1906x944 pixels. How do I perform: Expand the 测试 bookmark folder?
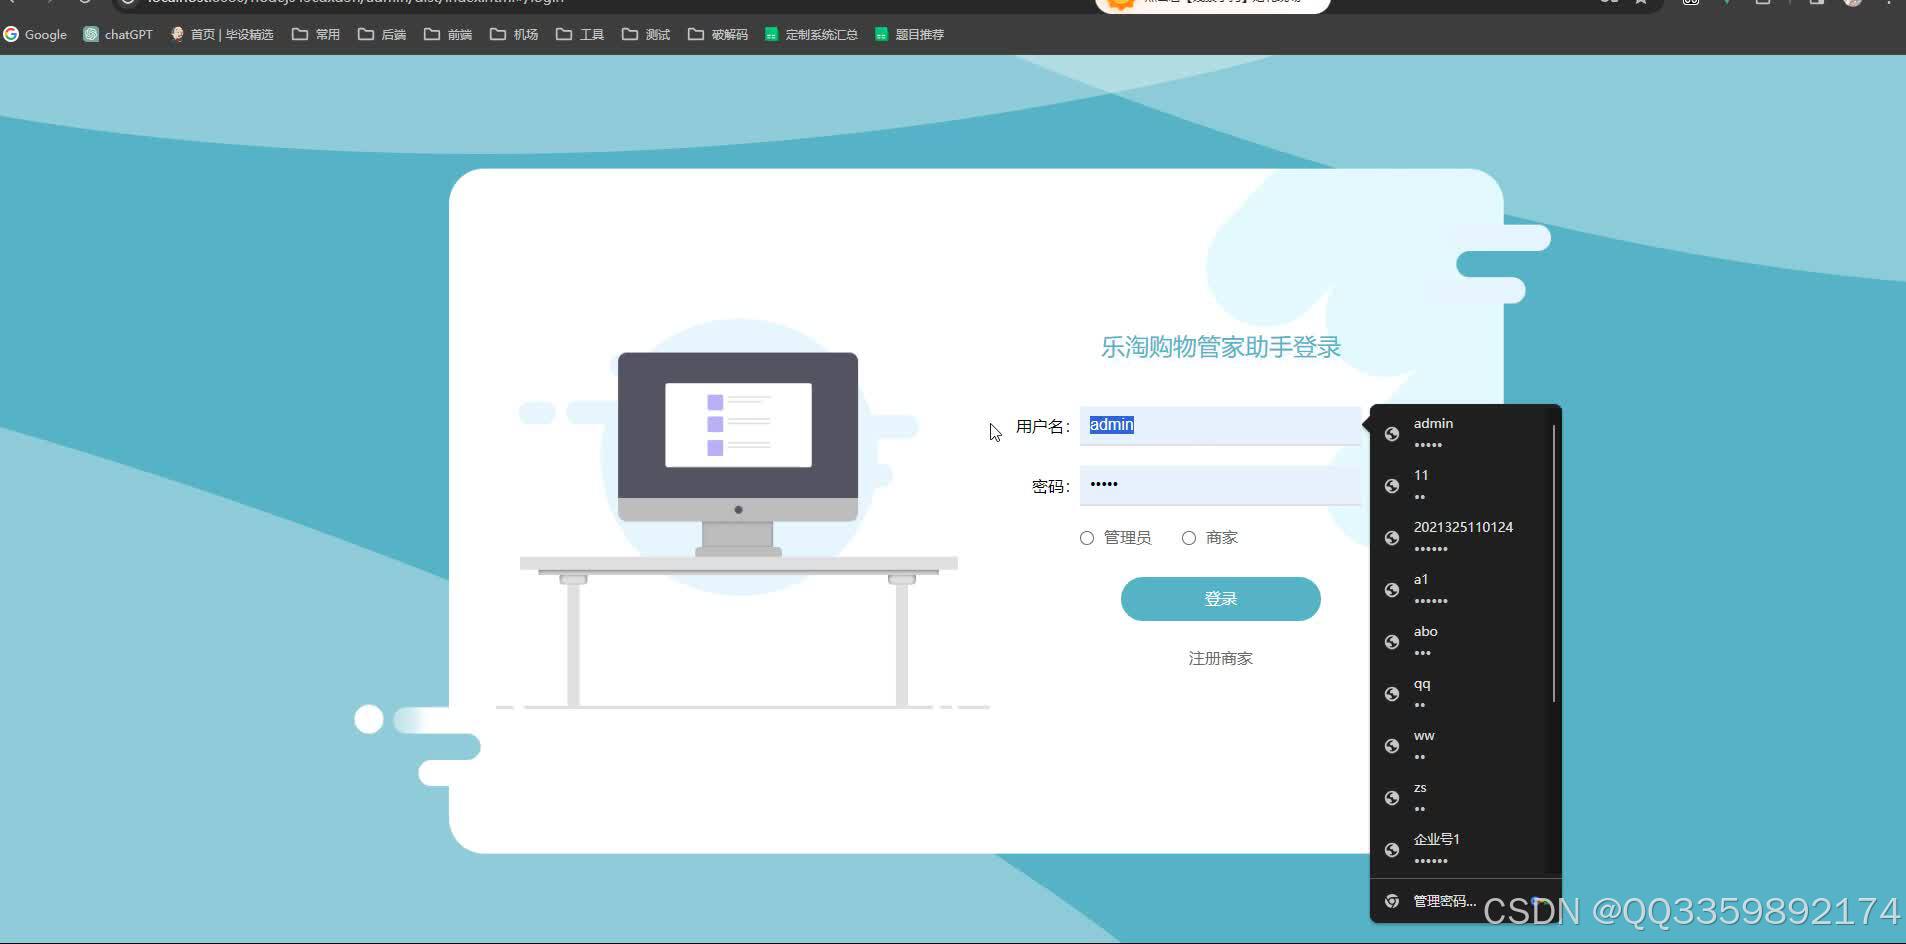(x=646, y=34)
